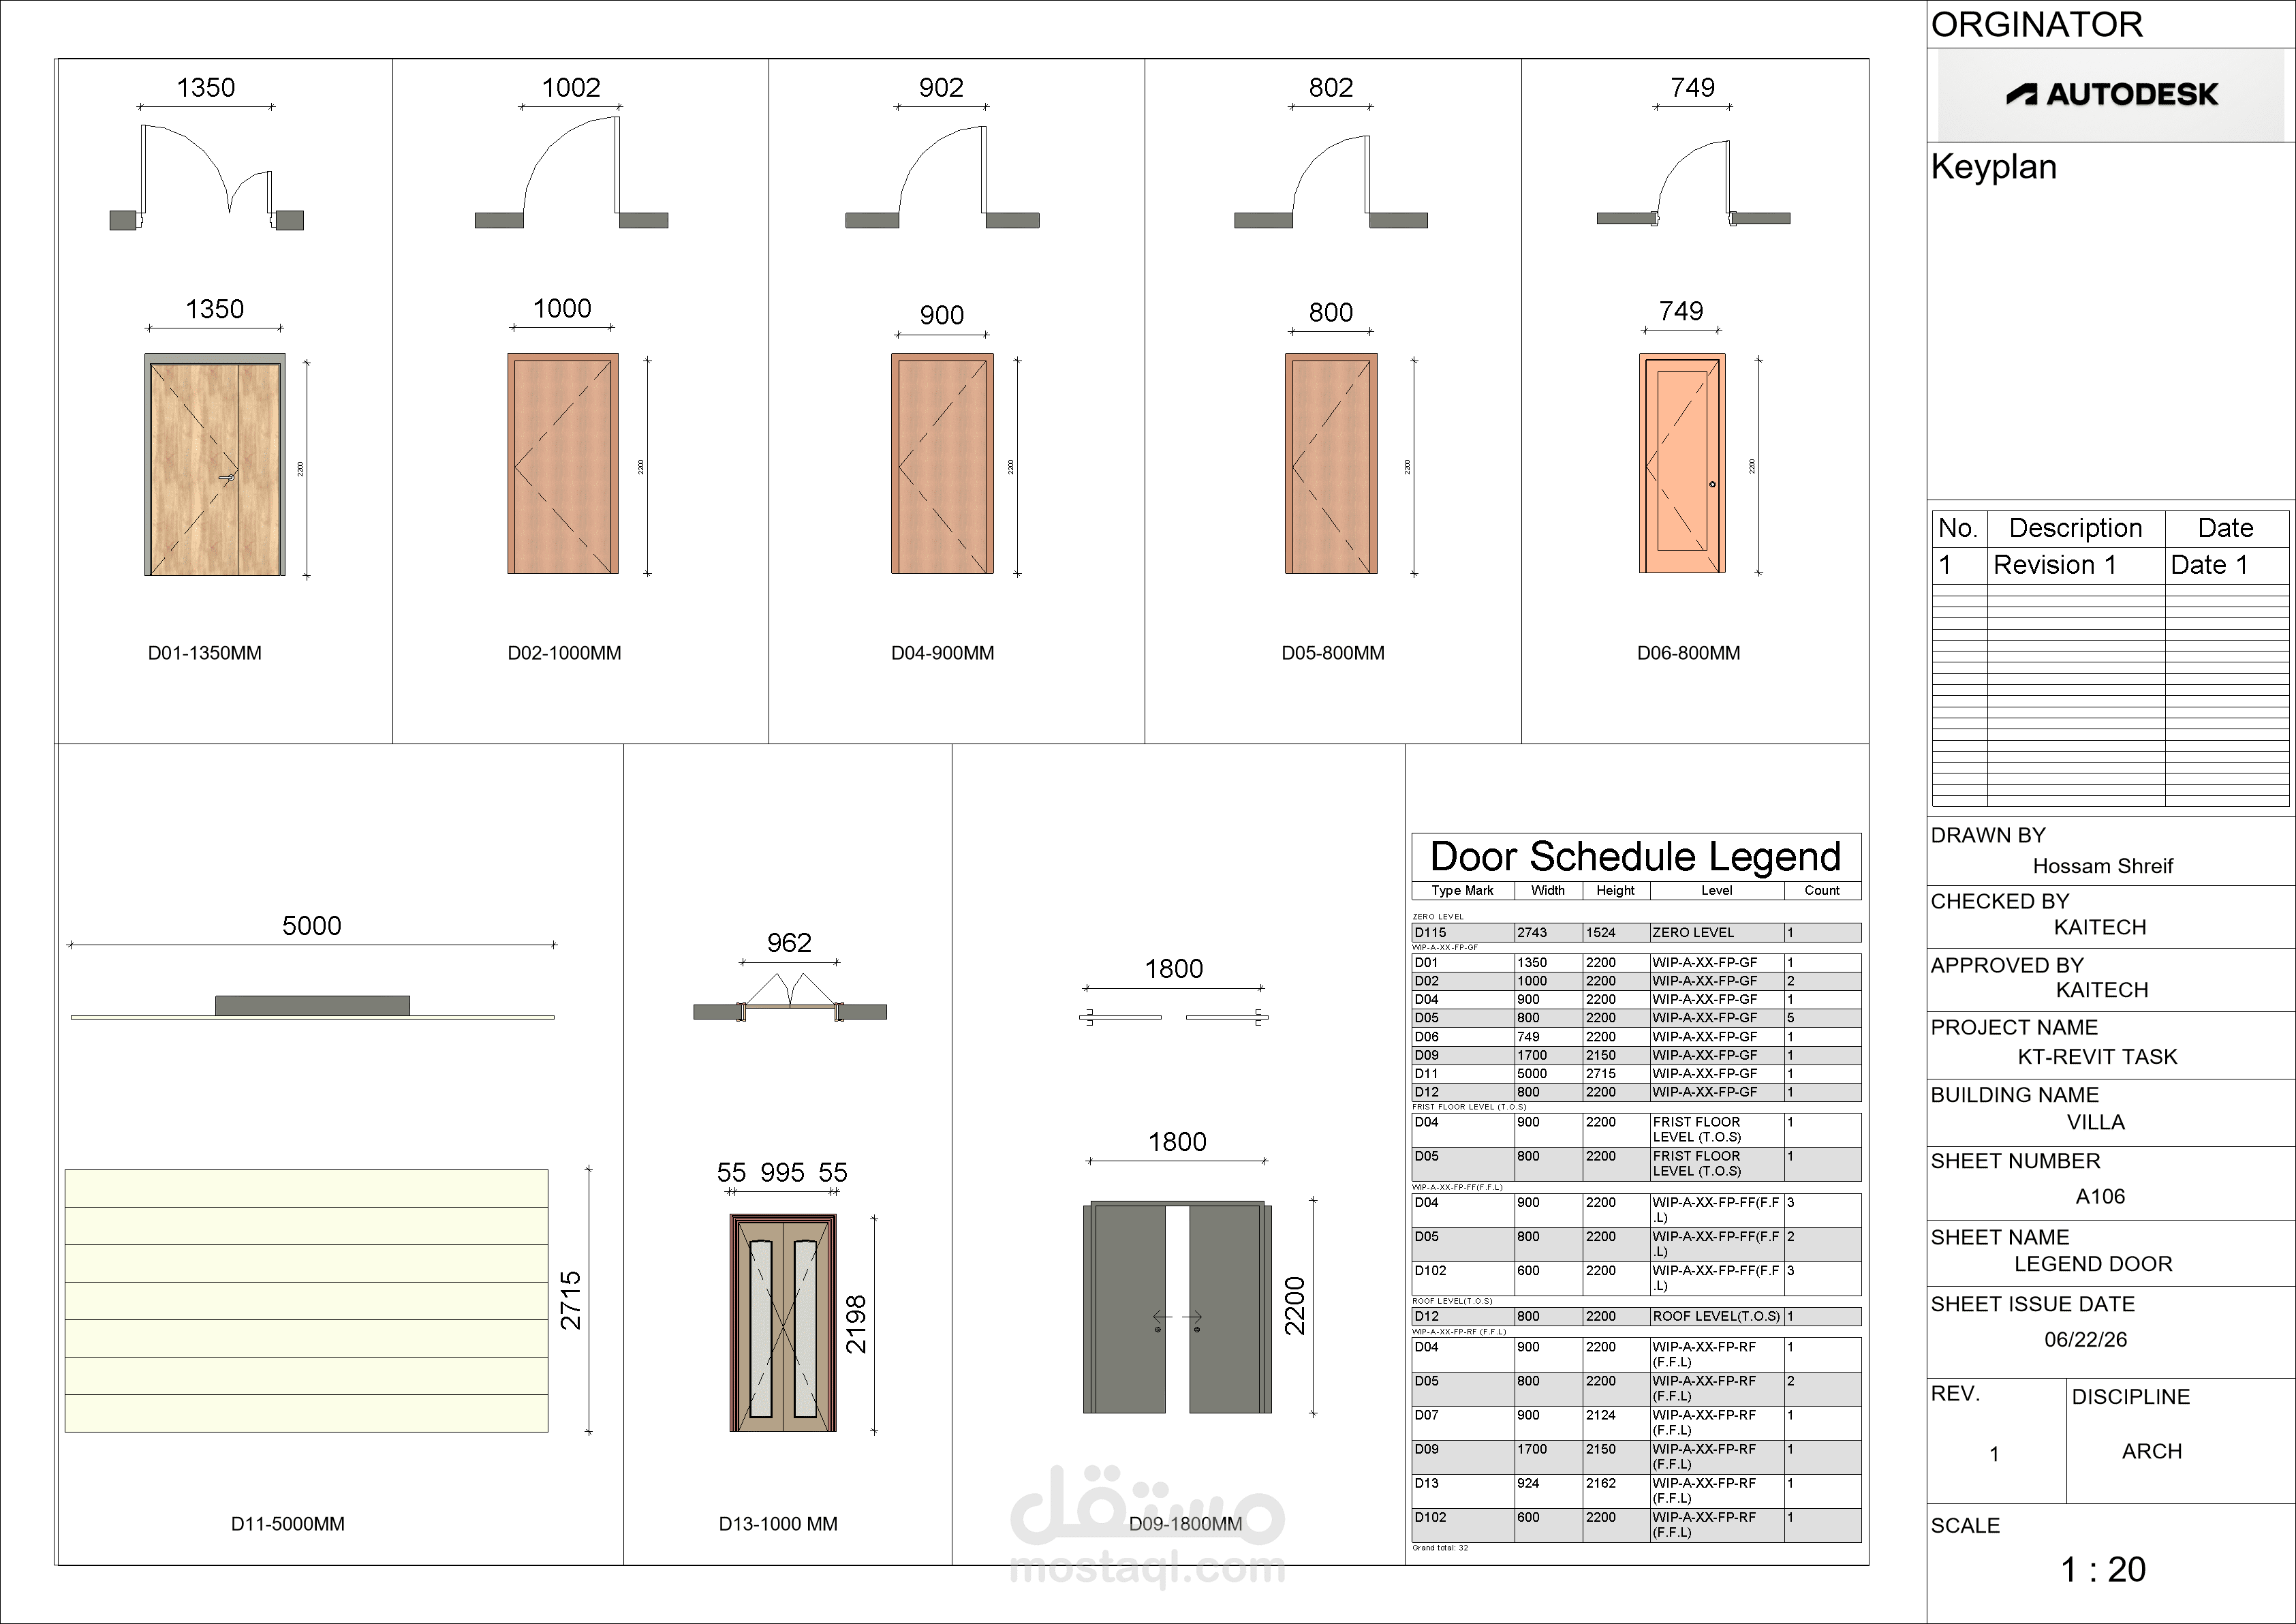Click the Door Schedule Legend title
Screen dimensions: 2296x1624
[x=1635, y=857]
